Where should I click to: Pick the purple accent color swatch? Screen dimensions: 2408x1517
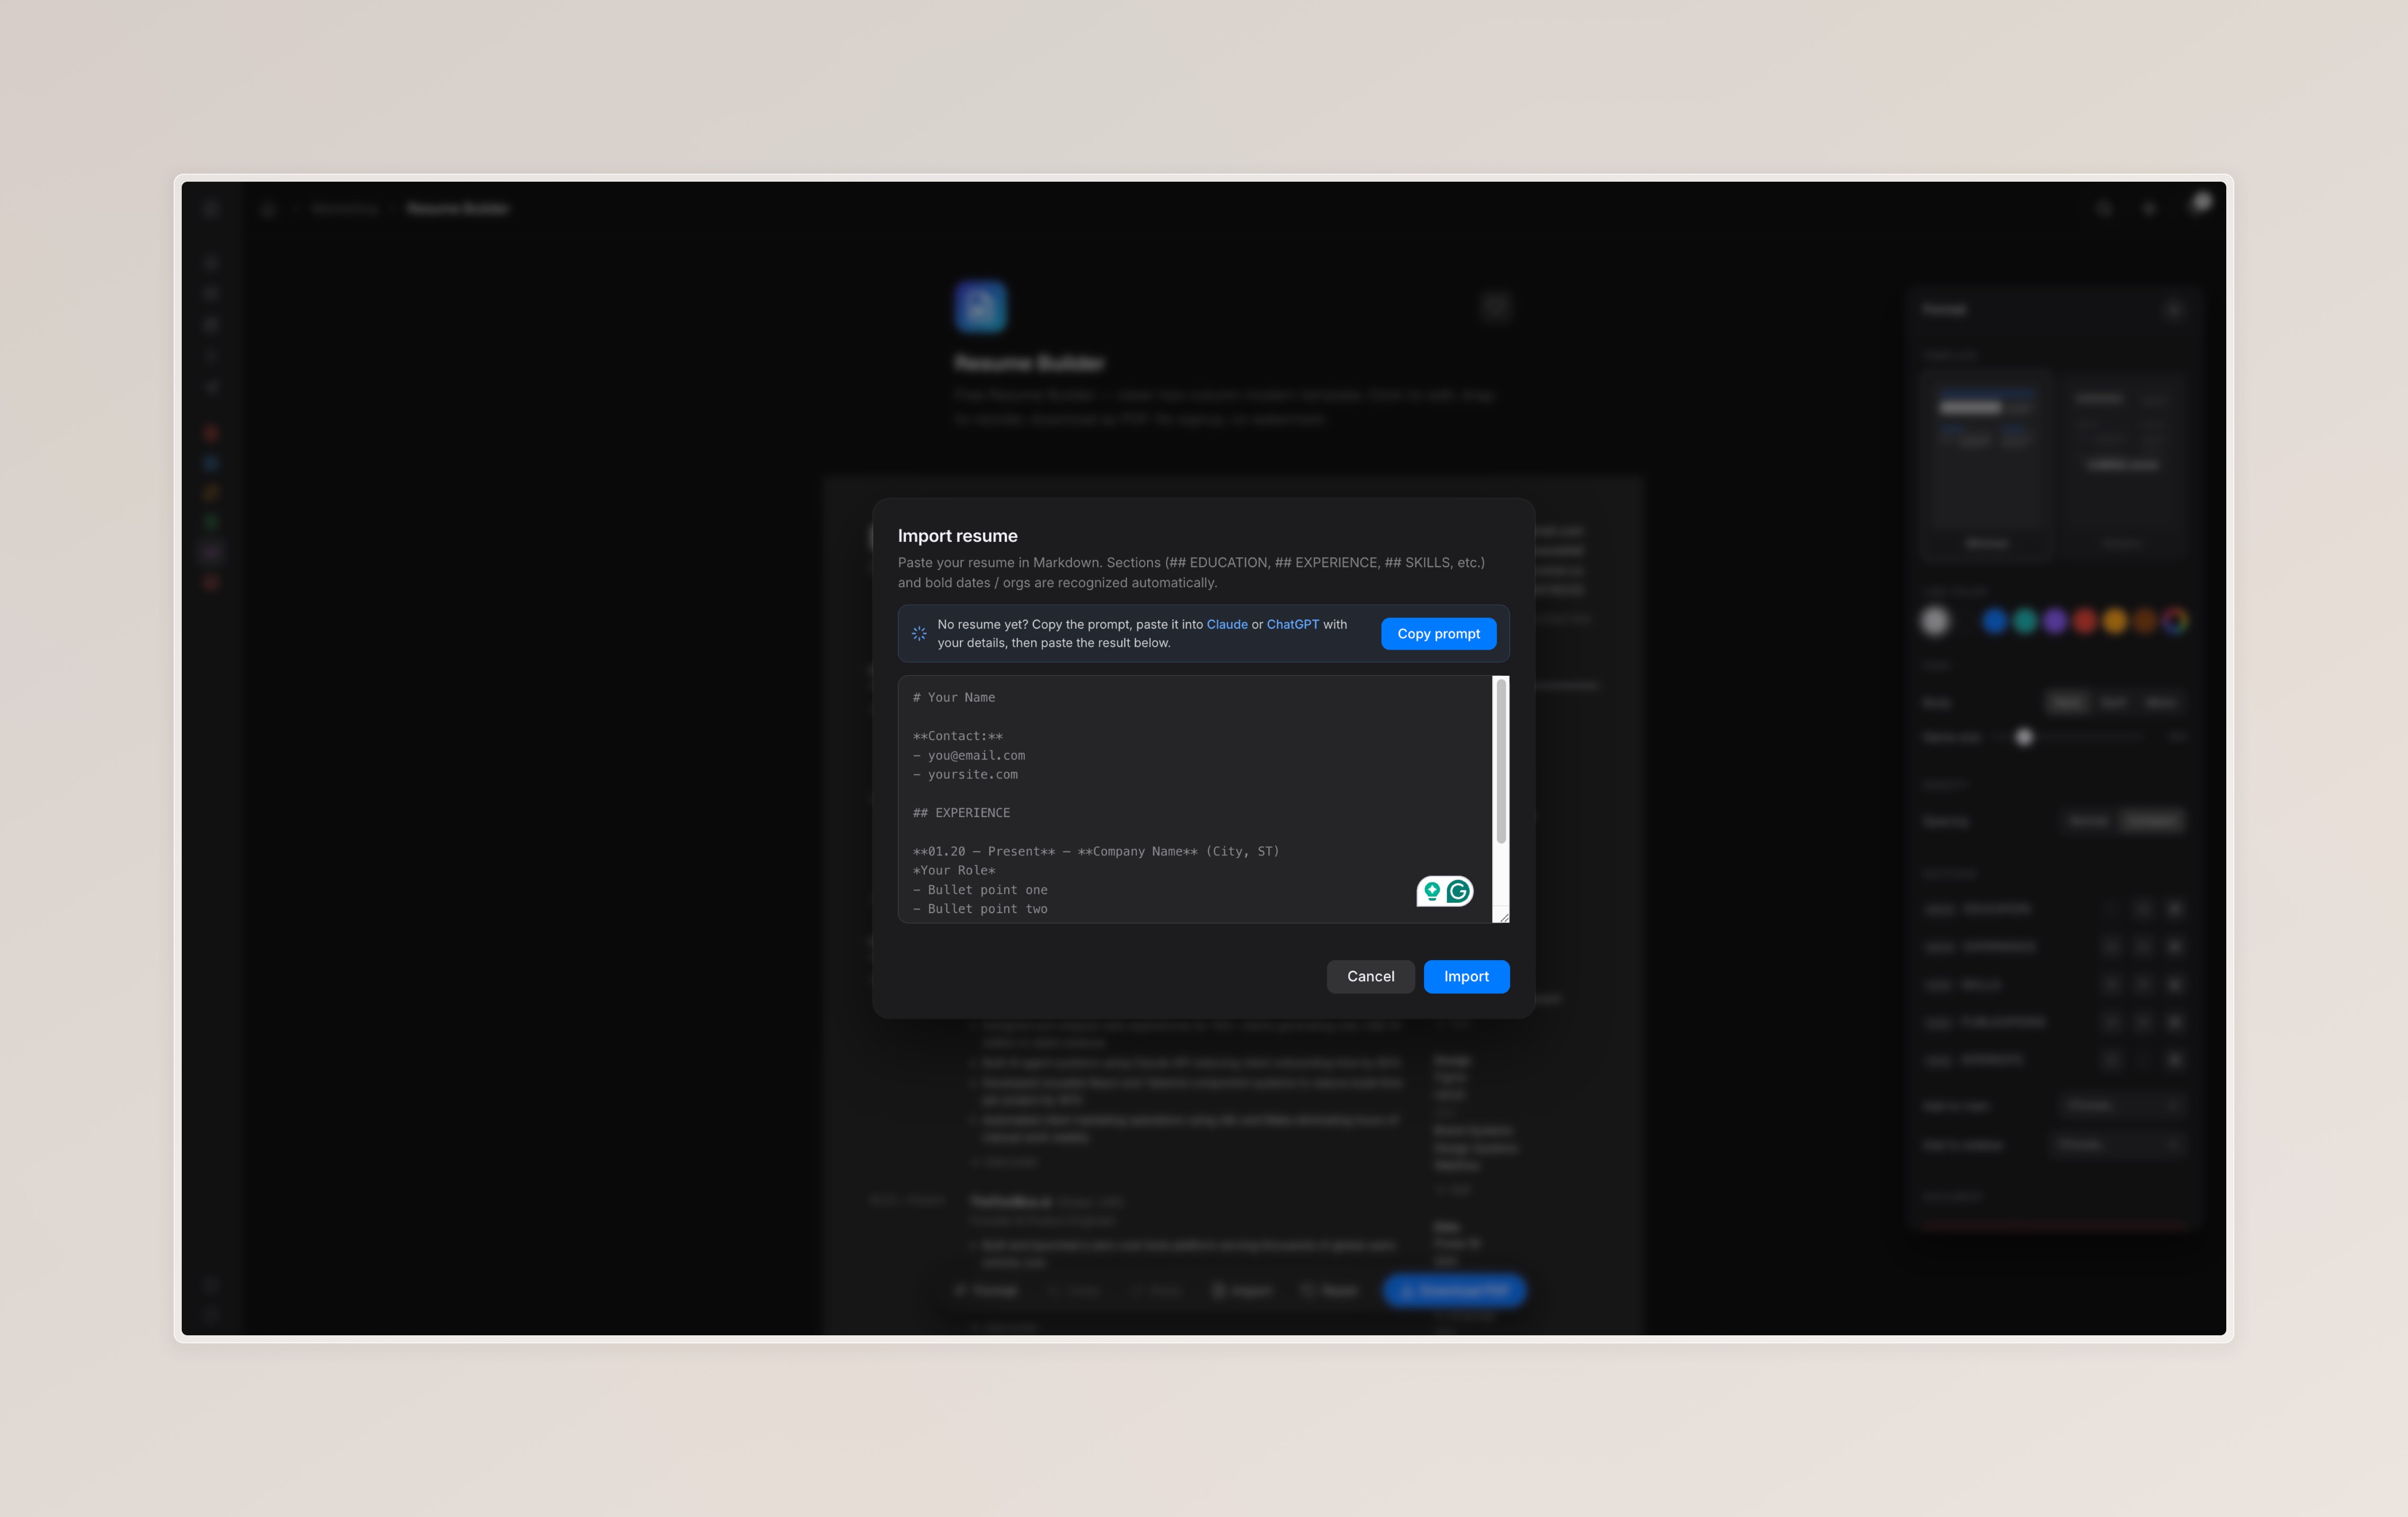2054,621
